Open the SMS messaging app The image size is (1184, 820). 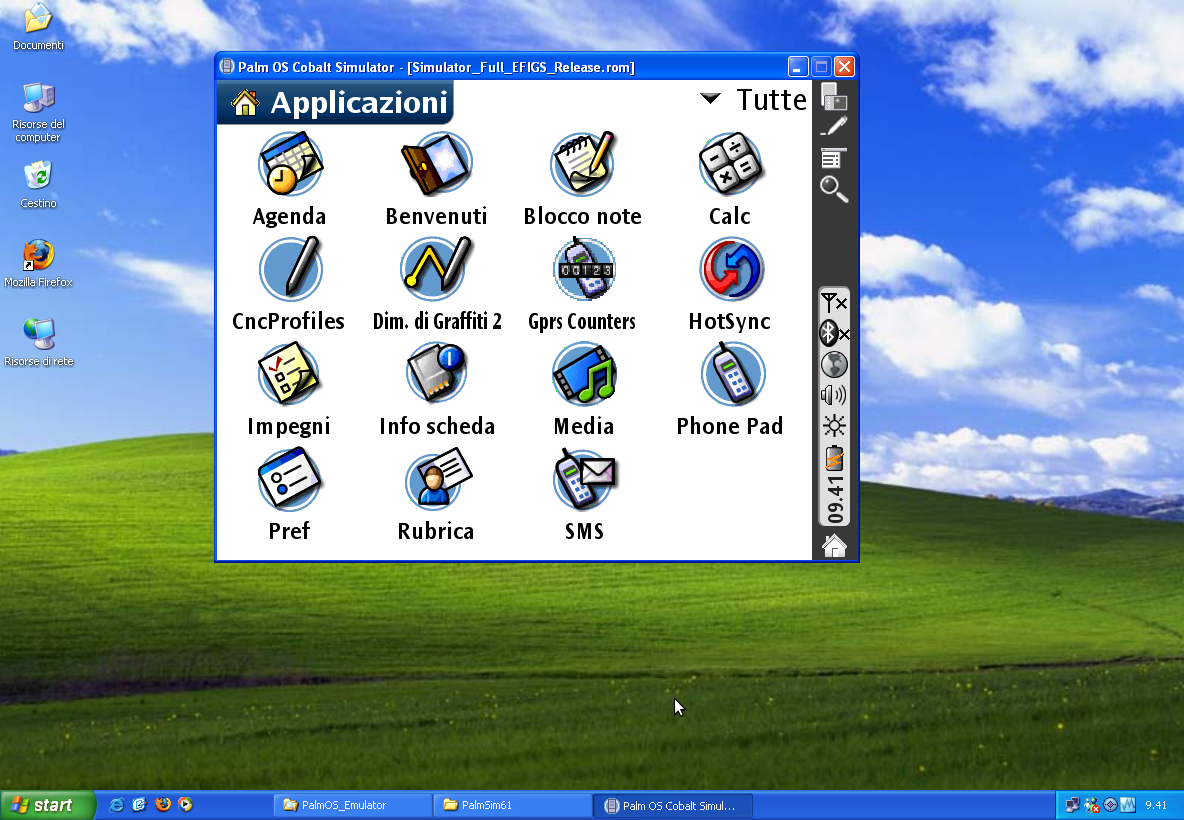pyautogui.click(x=584, y=479)
